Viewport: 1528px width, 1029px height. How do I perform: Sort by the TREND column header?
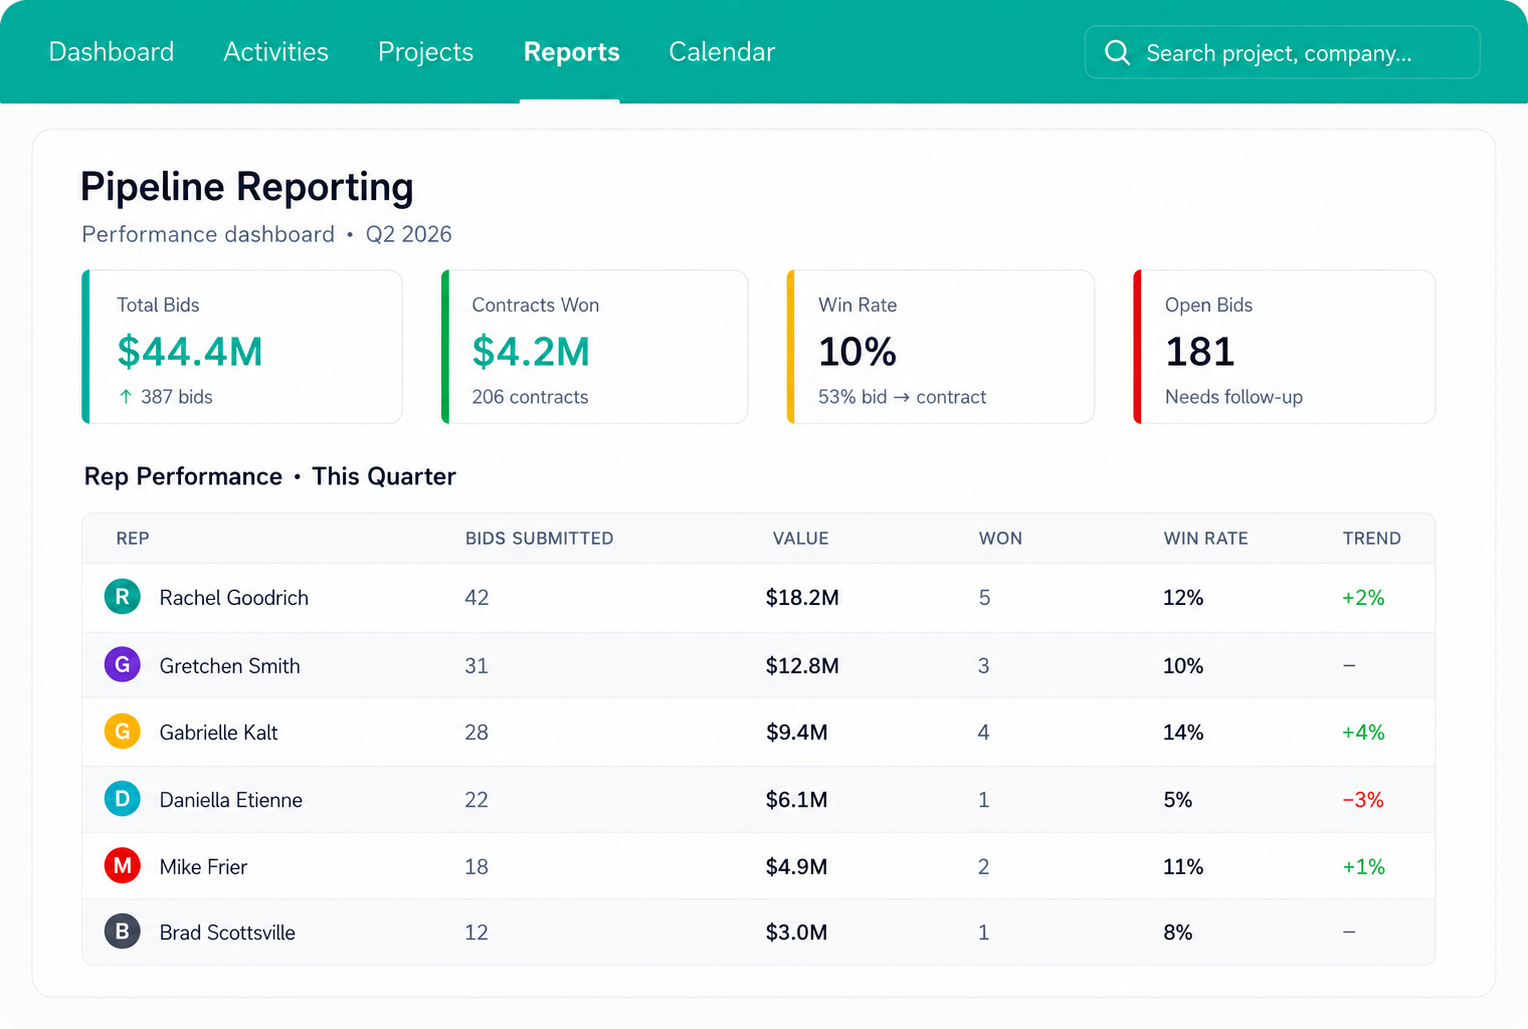[1372, 538]
